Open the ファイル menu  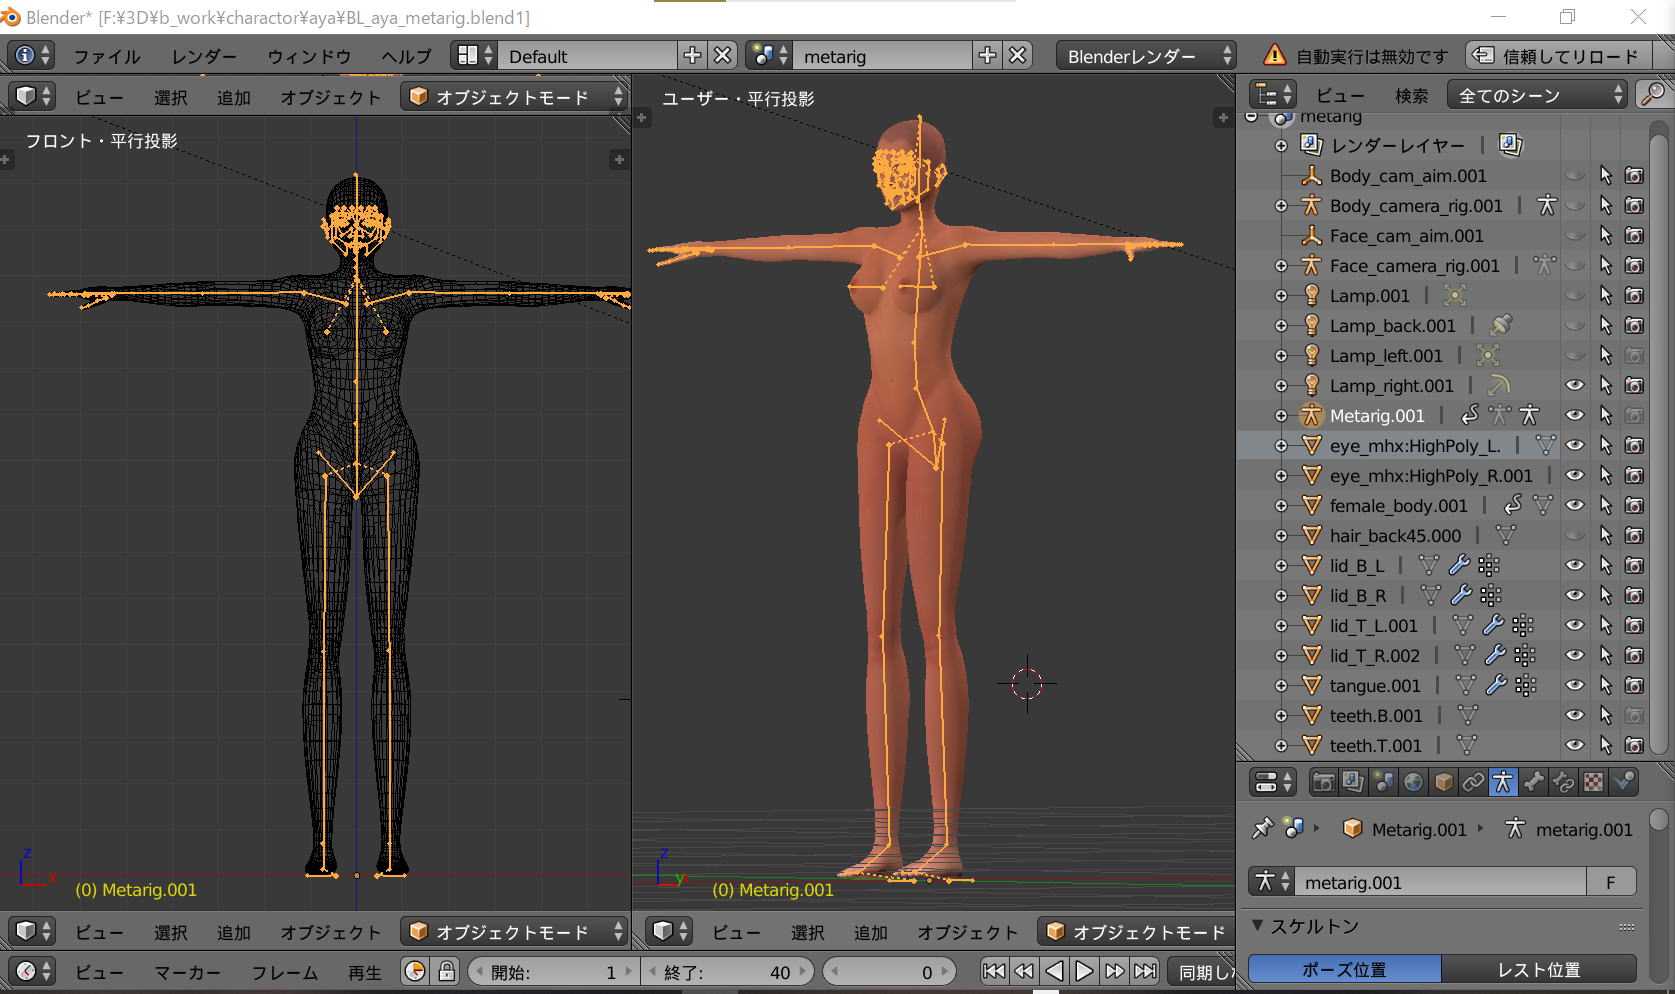click(106, 56)
